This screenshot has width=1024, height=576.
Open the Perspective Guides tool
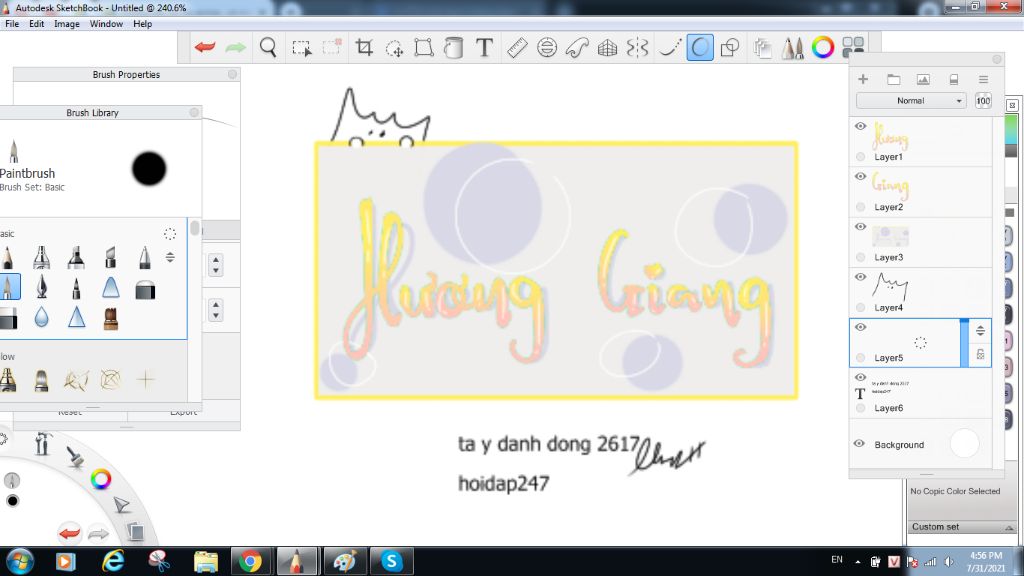[x=607, y=47]
